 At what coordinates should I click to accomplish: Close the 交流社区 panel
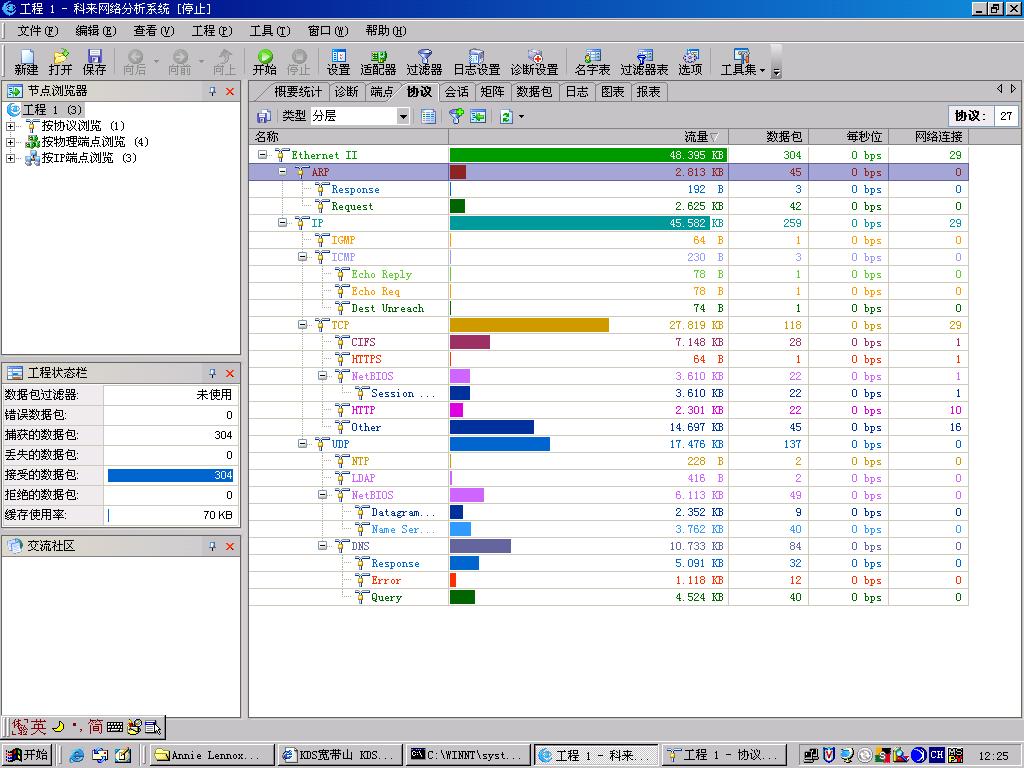(x=230, y=546)
